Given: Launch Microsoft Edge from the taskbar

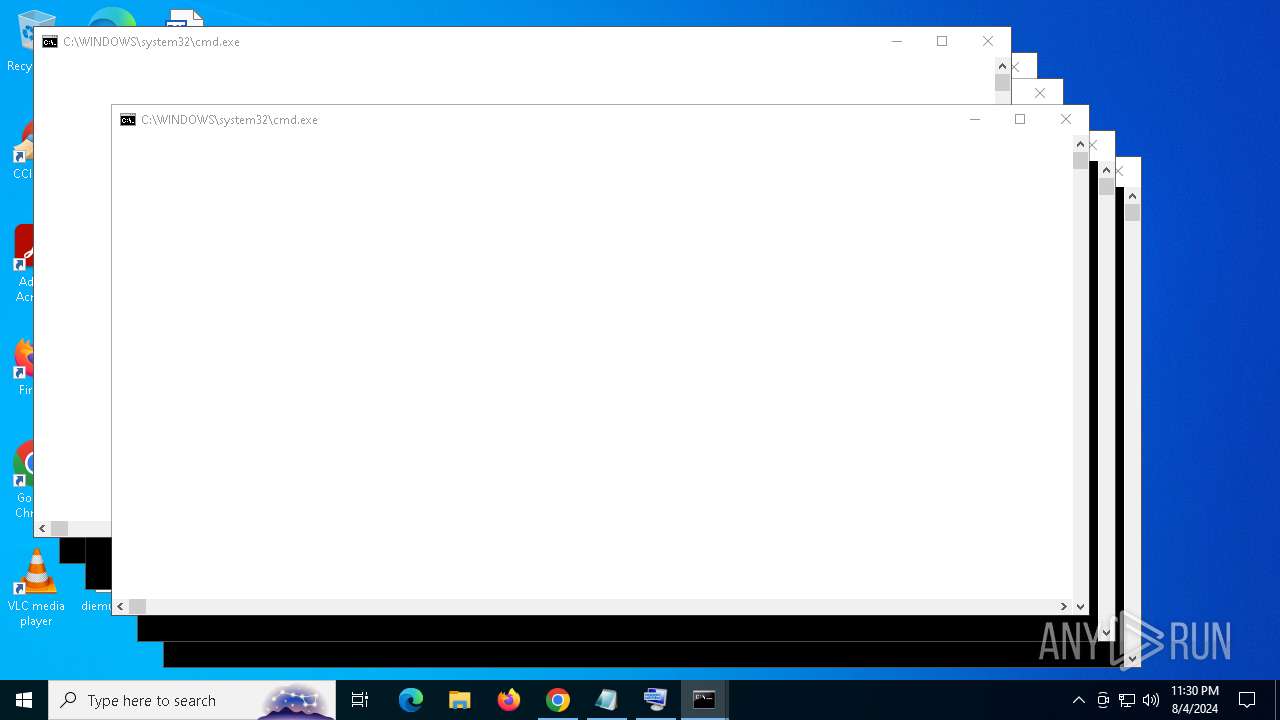Looking at the screenshot, I should pyautogui.click(x=411, y=700).
